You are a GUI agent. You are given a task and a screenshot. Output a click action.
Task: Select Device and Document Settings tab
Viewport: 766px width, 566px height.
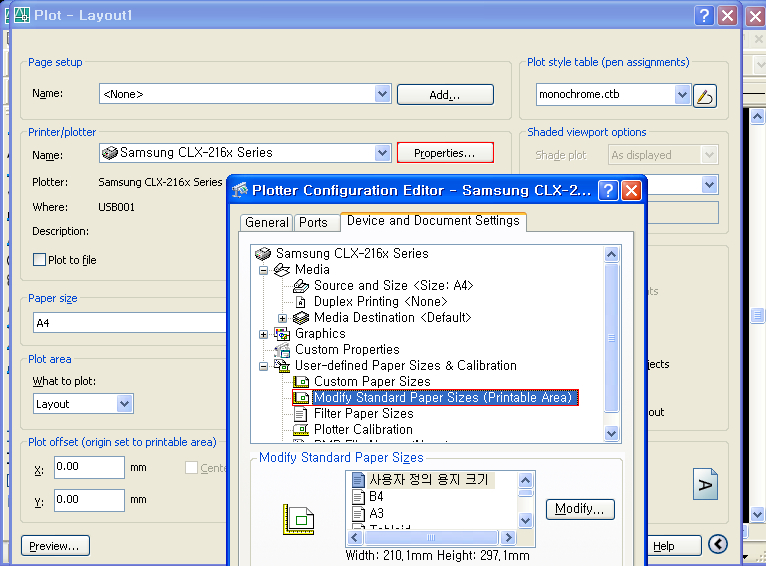point(433,221)
